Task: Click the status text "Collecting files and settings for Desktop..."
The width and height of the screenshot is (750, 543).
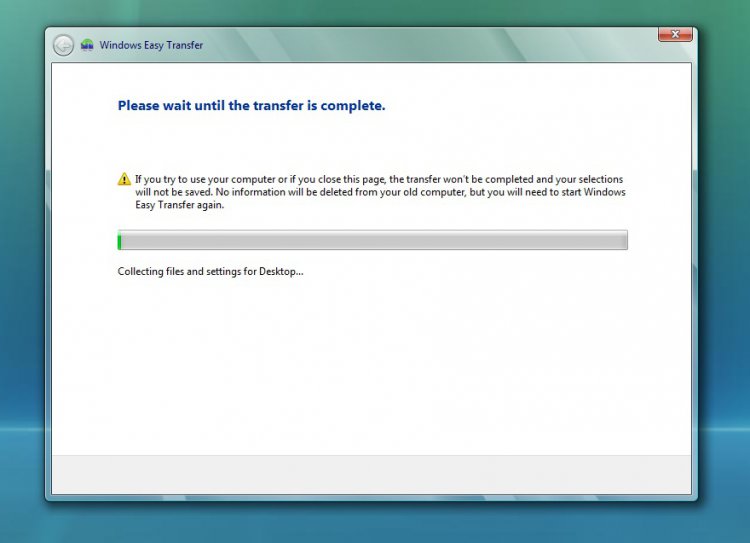Action: (210, 271)
